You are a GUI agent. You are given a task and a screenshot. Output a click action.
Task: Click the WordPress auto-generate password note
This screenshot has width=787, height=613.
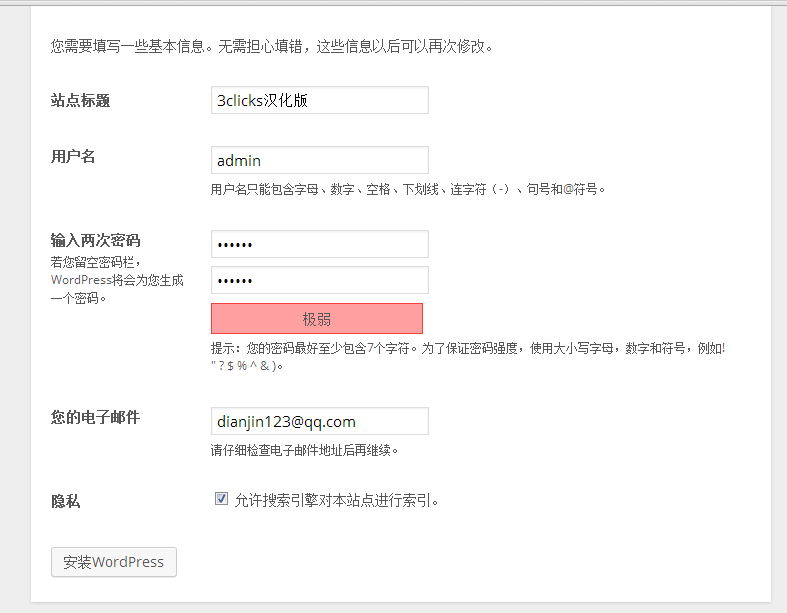click(117, 280)
